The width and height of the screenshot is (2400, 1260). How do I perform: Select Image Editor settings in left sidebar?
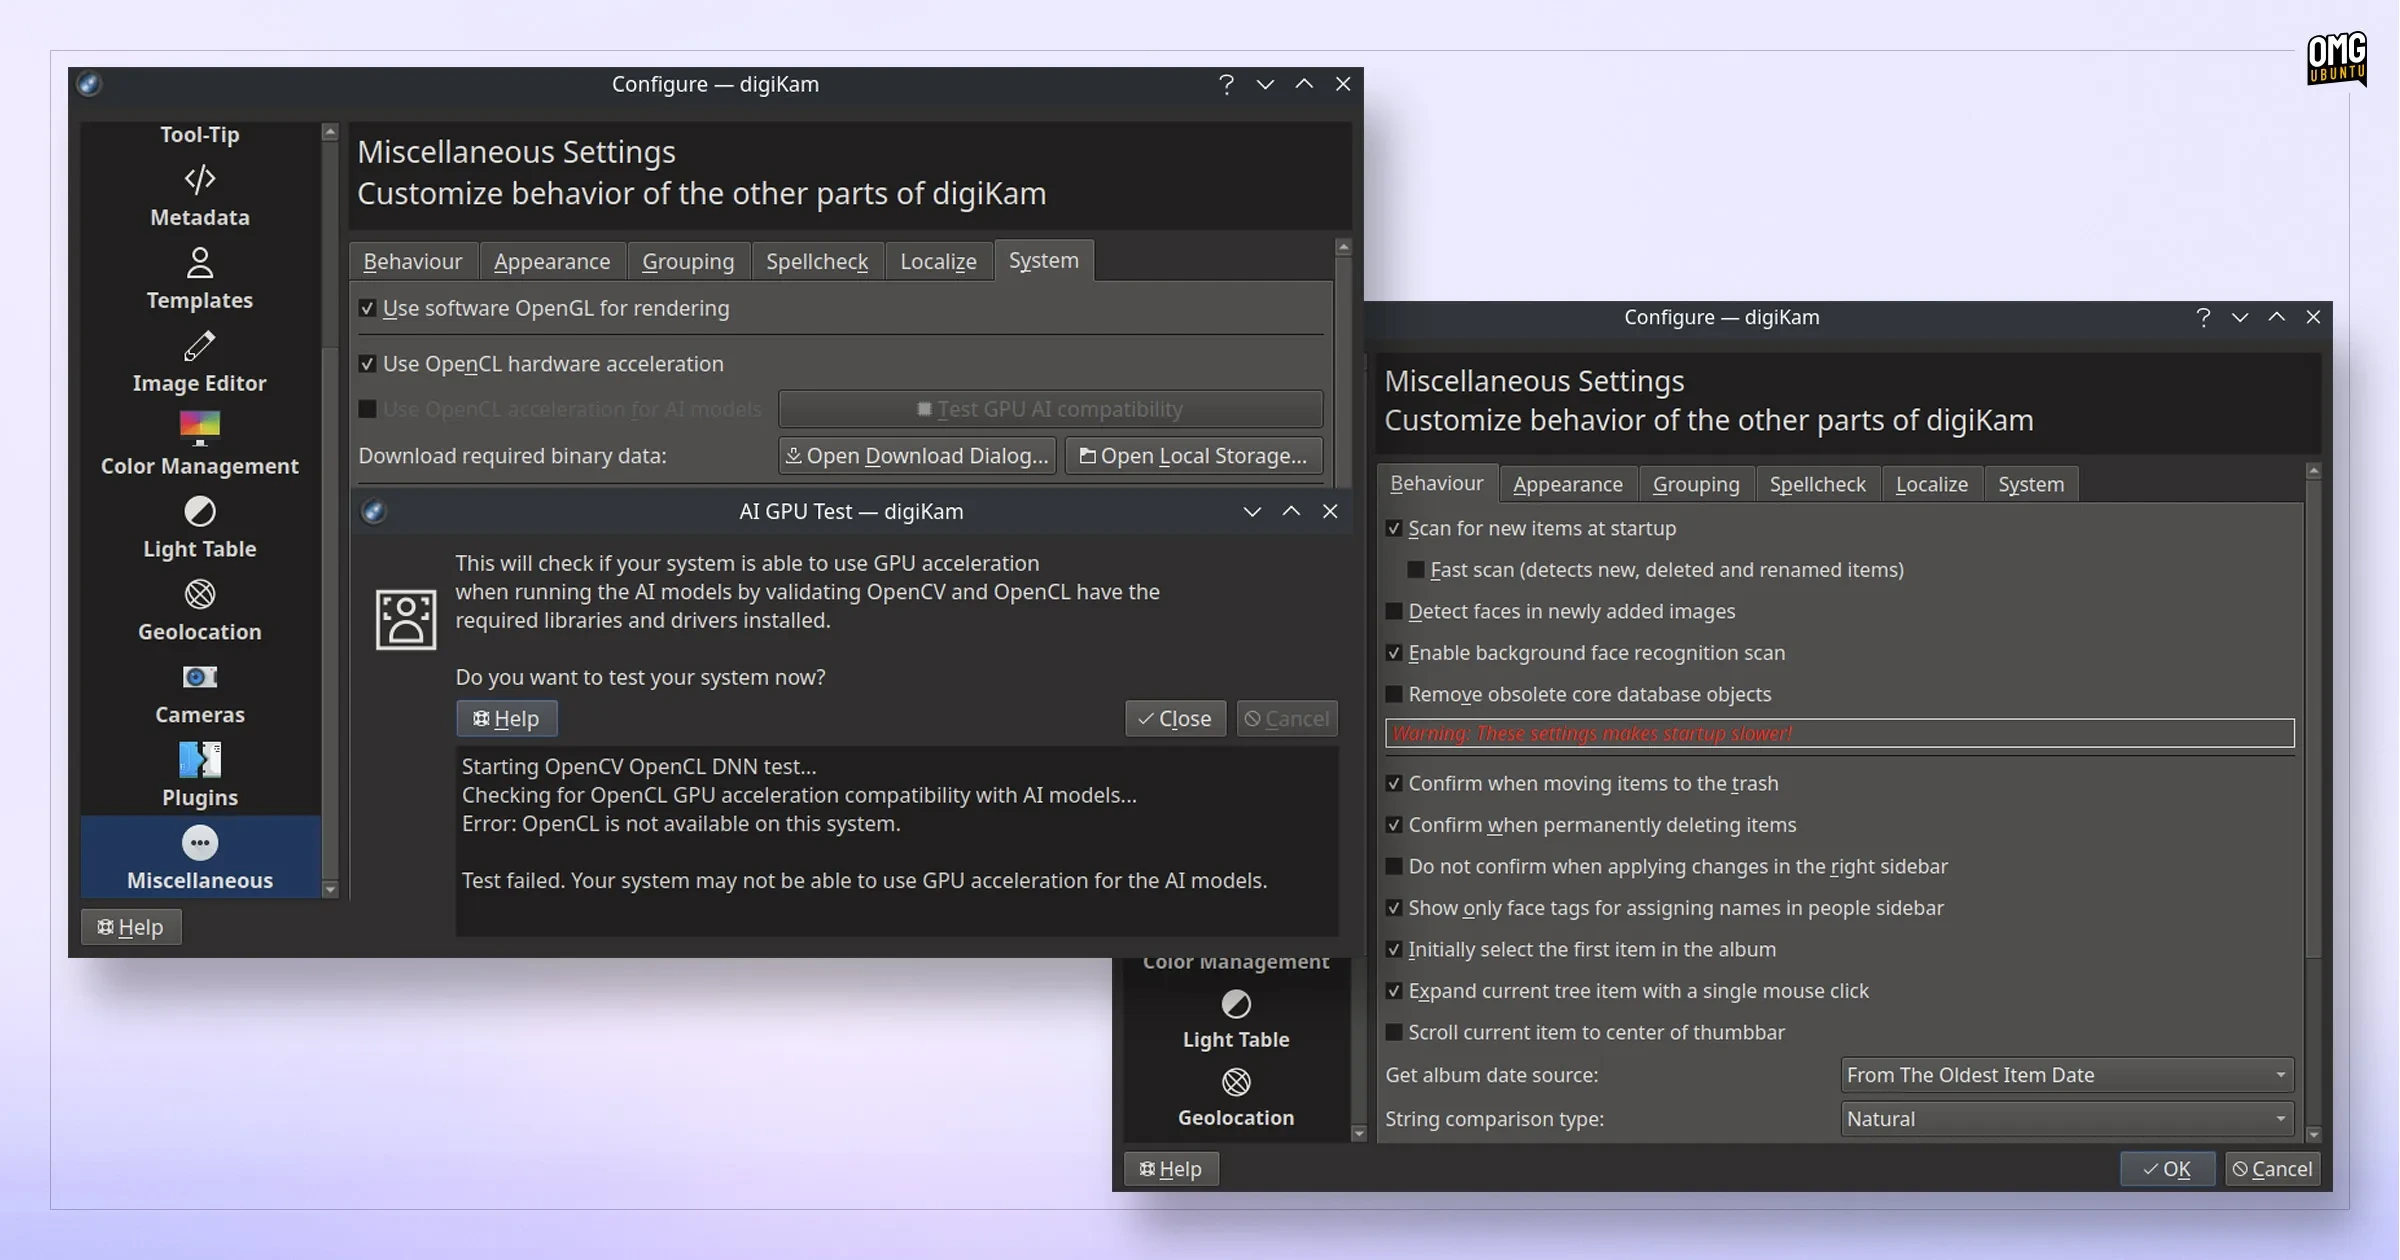[200, 362]
